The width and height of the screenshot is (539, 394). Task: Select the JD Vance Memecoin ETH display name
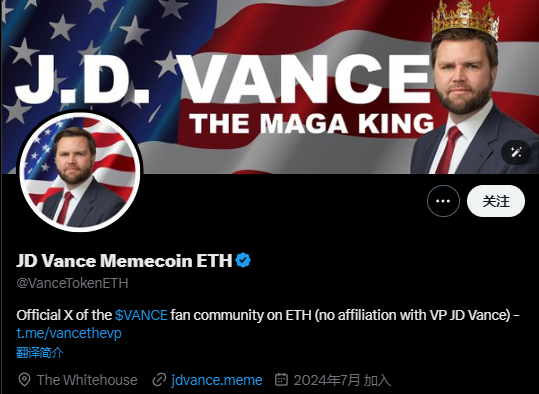click(x=124, y=261)
